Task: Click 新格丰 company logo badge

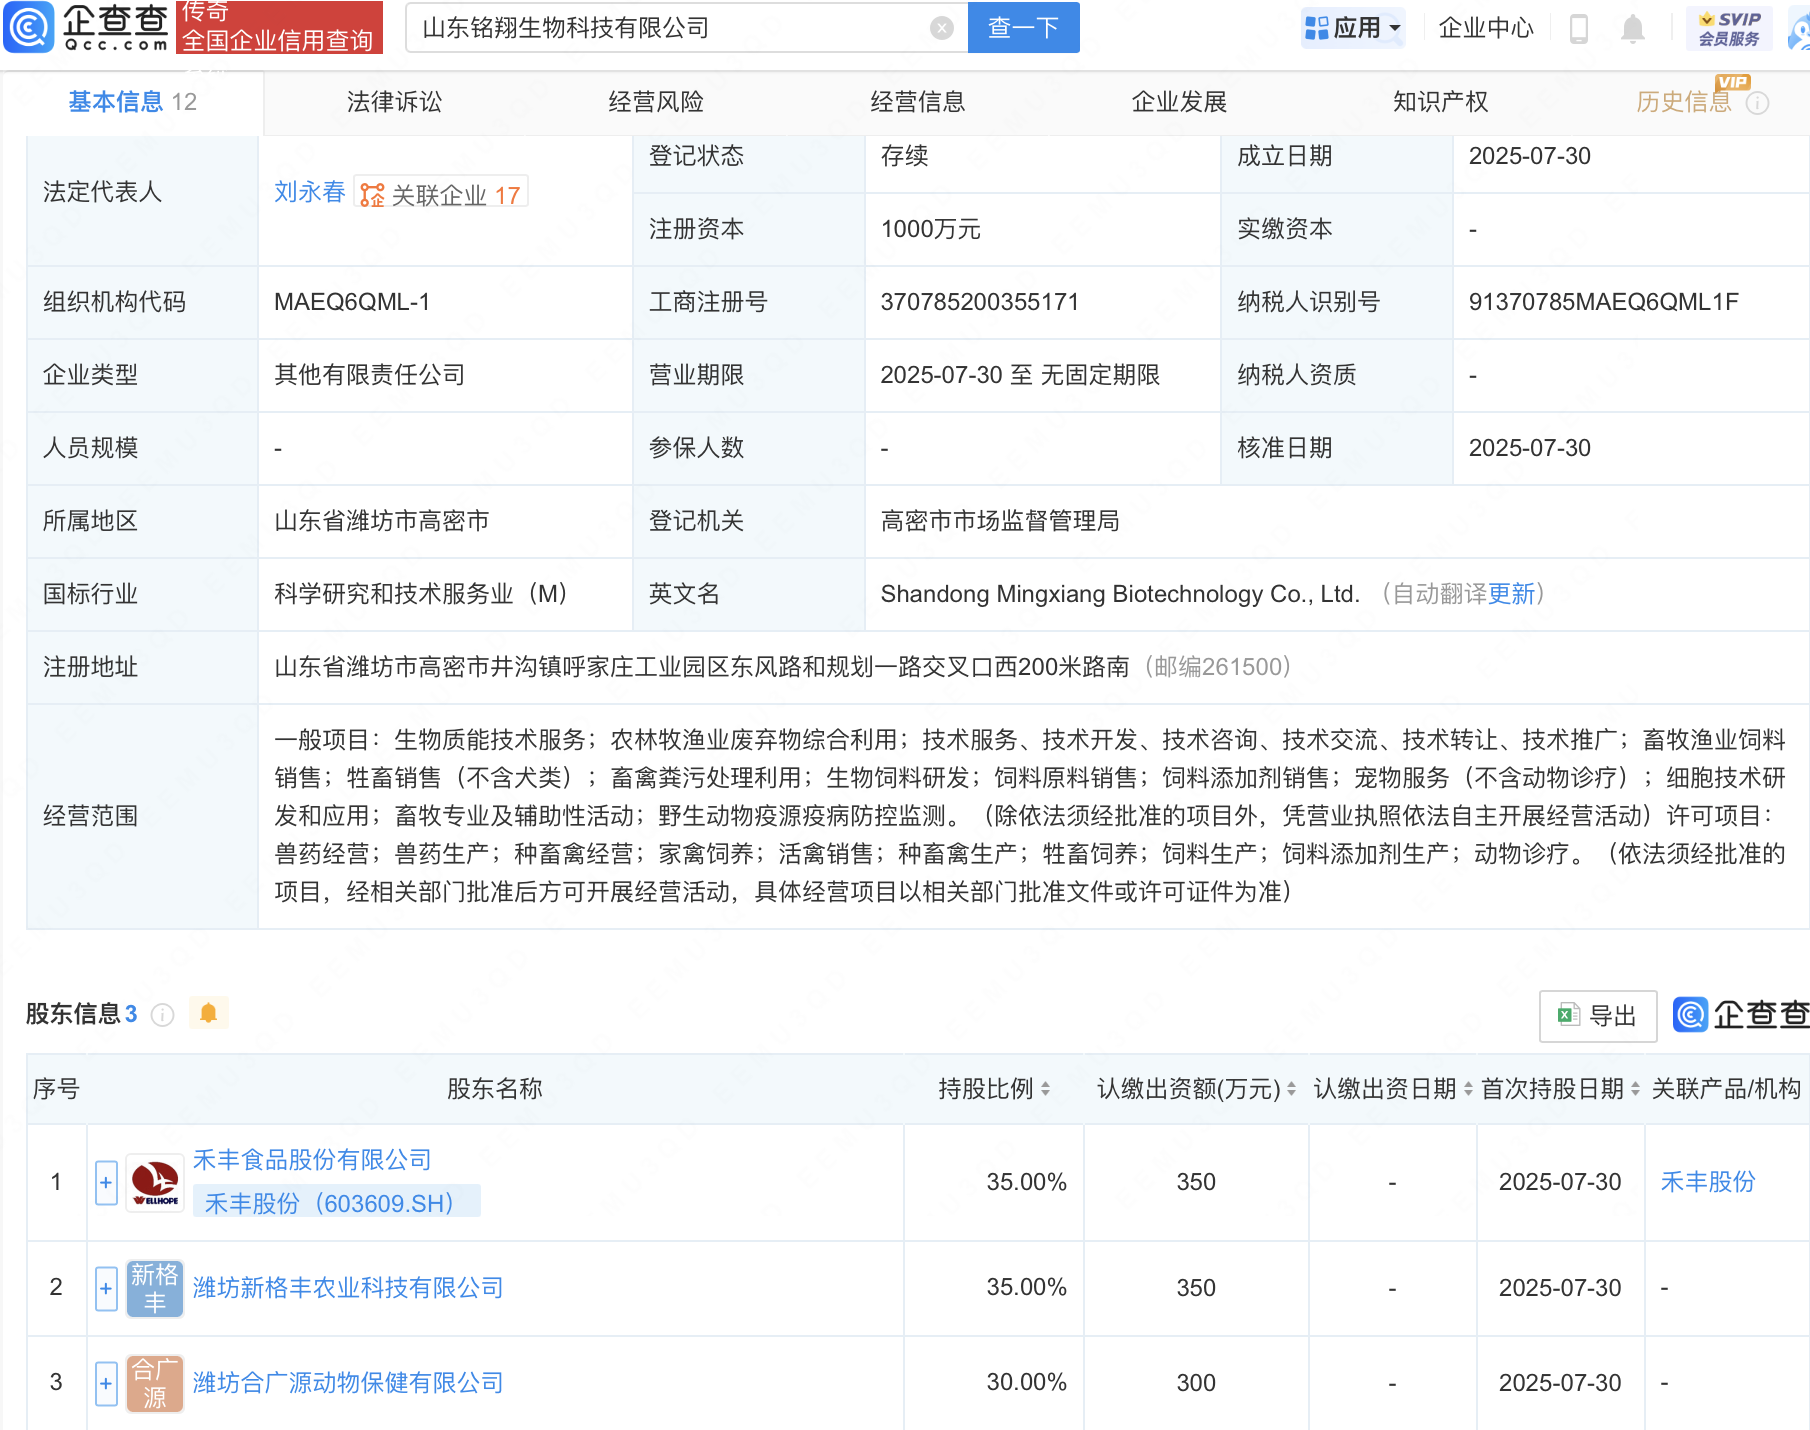Action: click(x=155, y=1288)
